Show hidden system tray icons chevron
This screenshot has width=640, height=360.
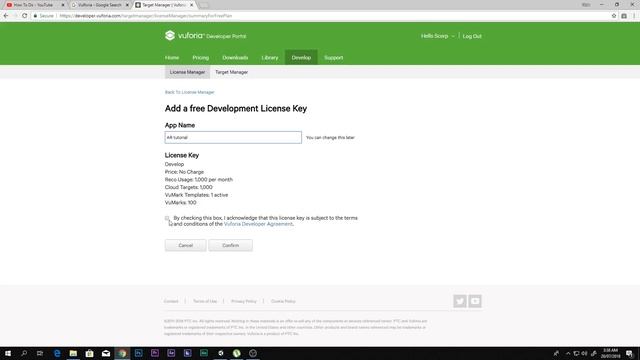click(568, 353)
